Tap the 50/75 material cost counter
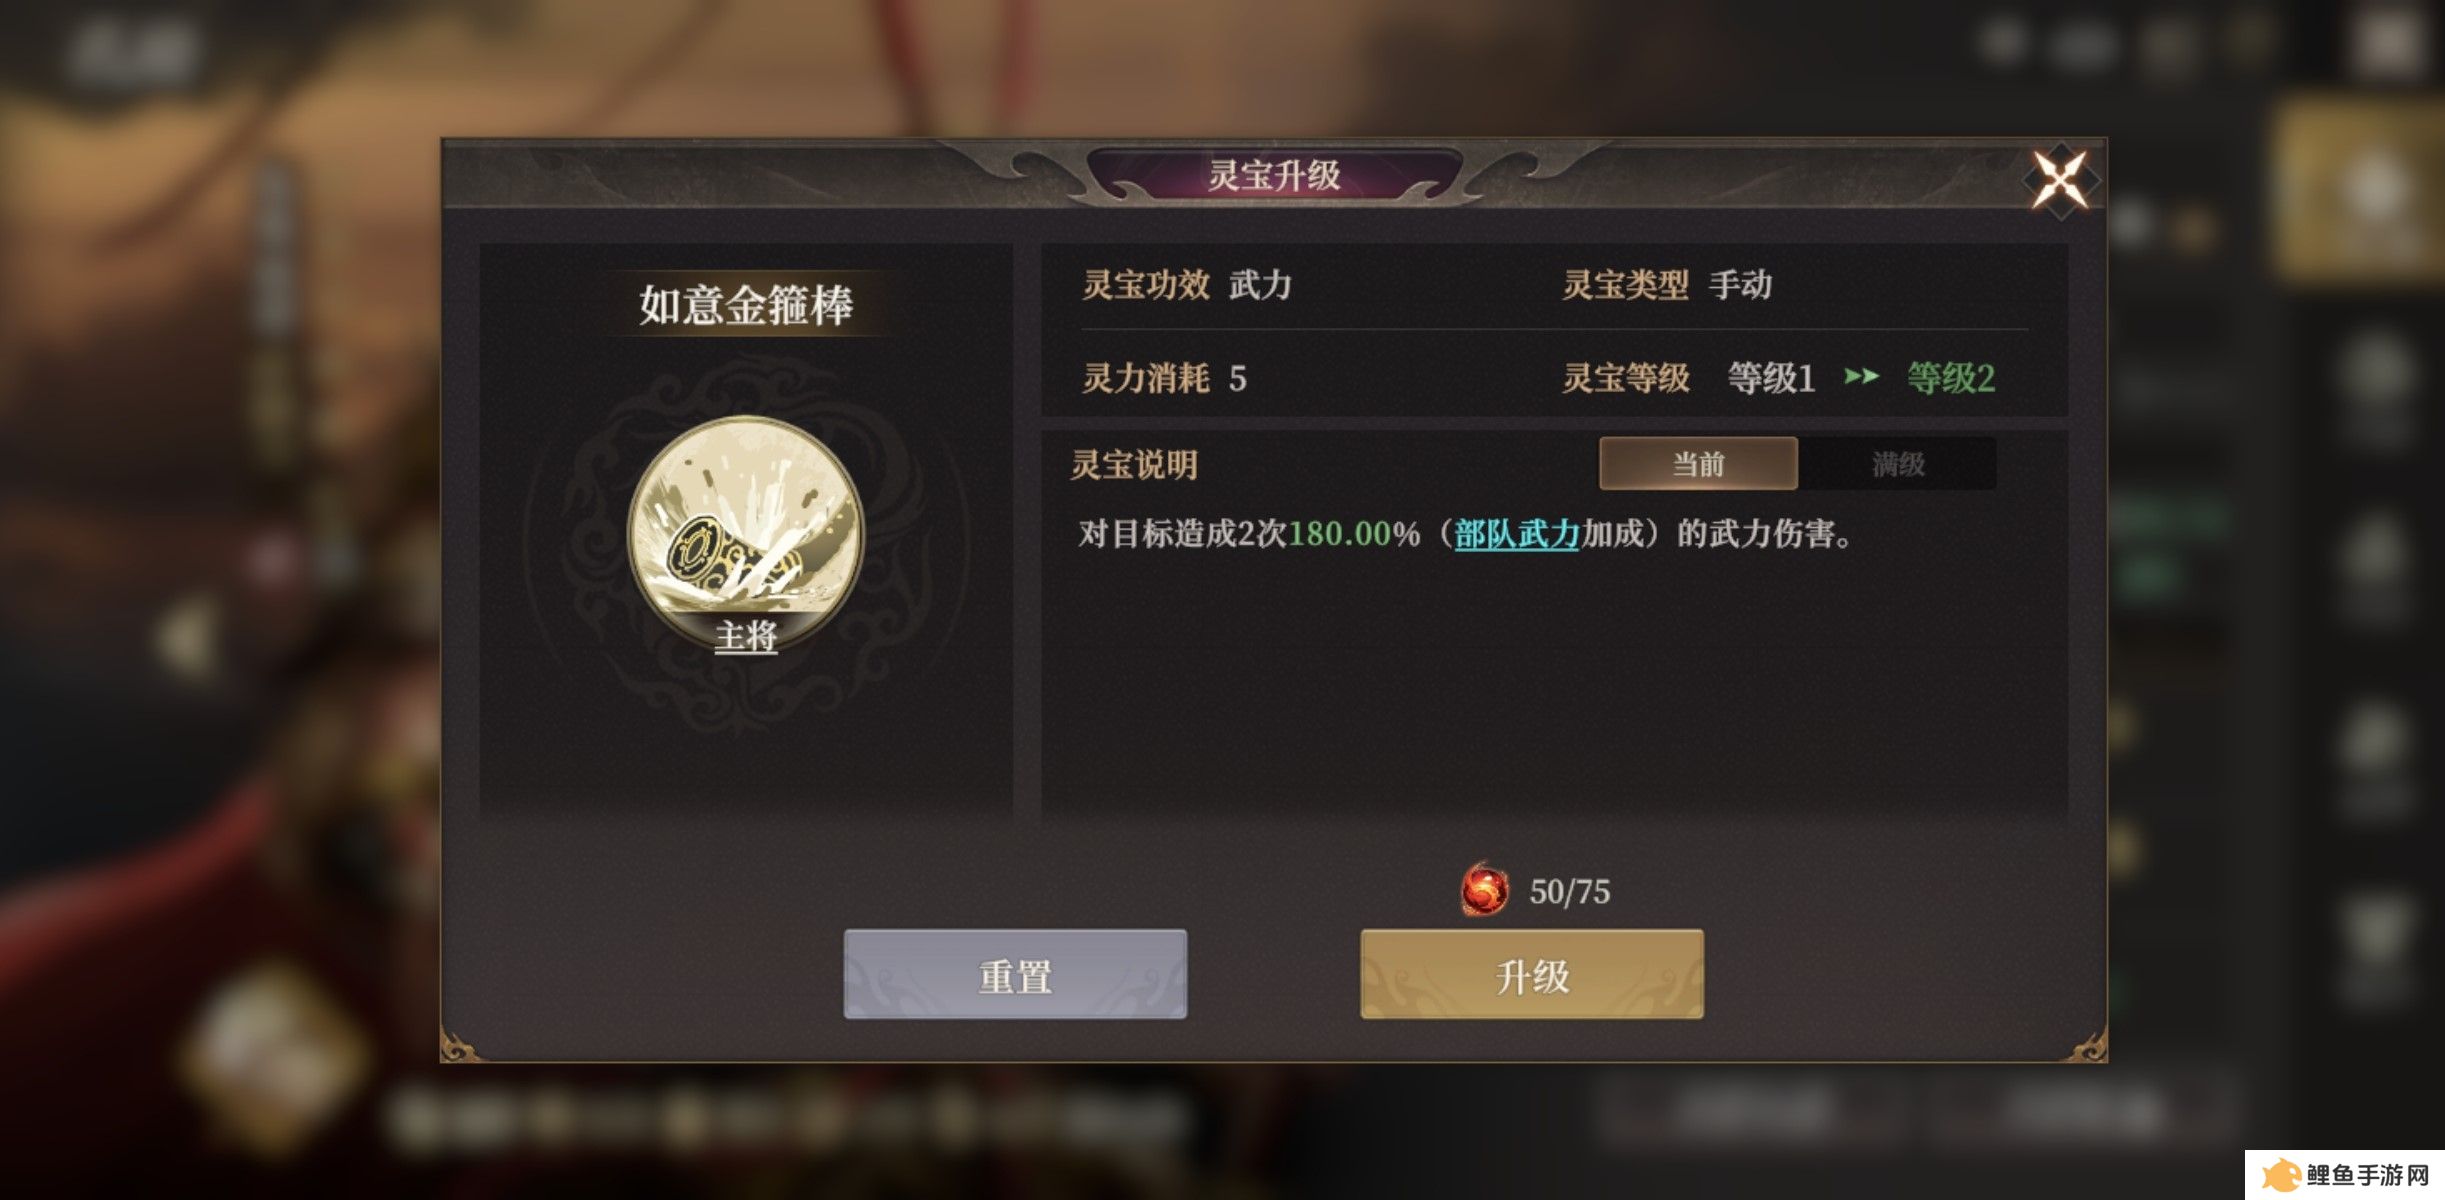 click(1569, 891)
